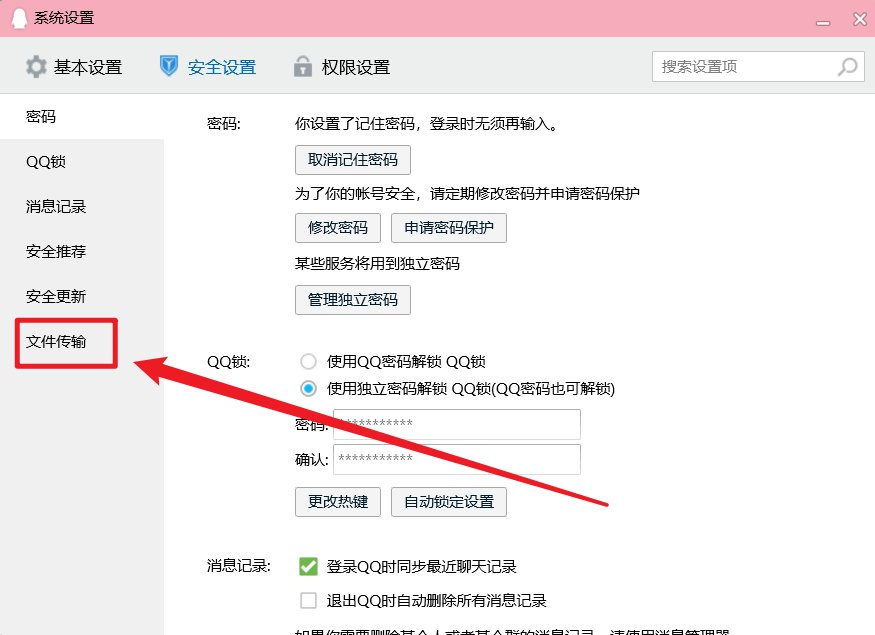This screenshot has height=635, width=875.
Task: Select 使用QQ密码解锁 QQ锁 radio option
Action: tap(308, 362)
